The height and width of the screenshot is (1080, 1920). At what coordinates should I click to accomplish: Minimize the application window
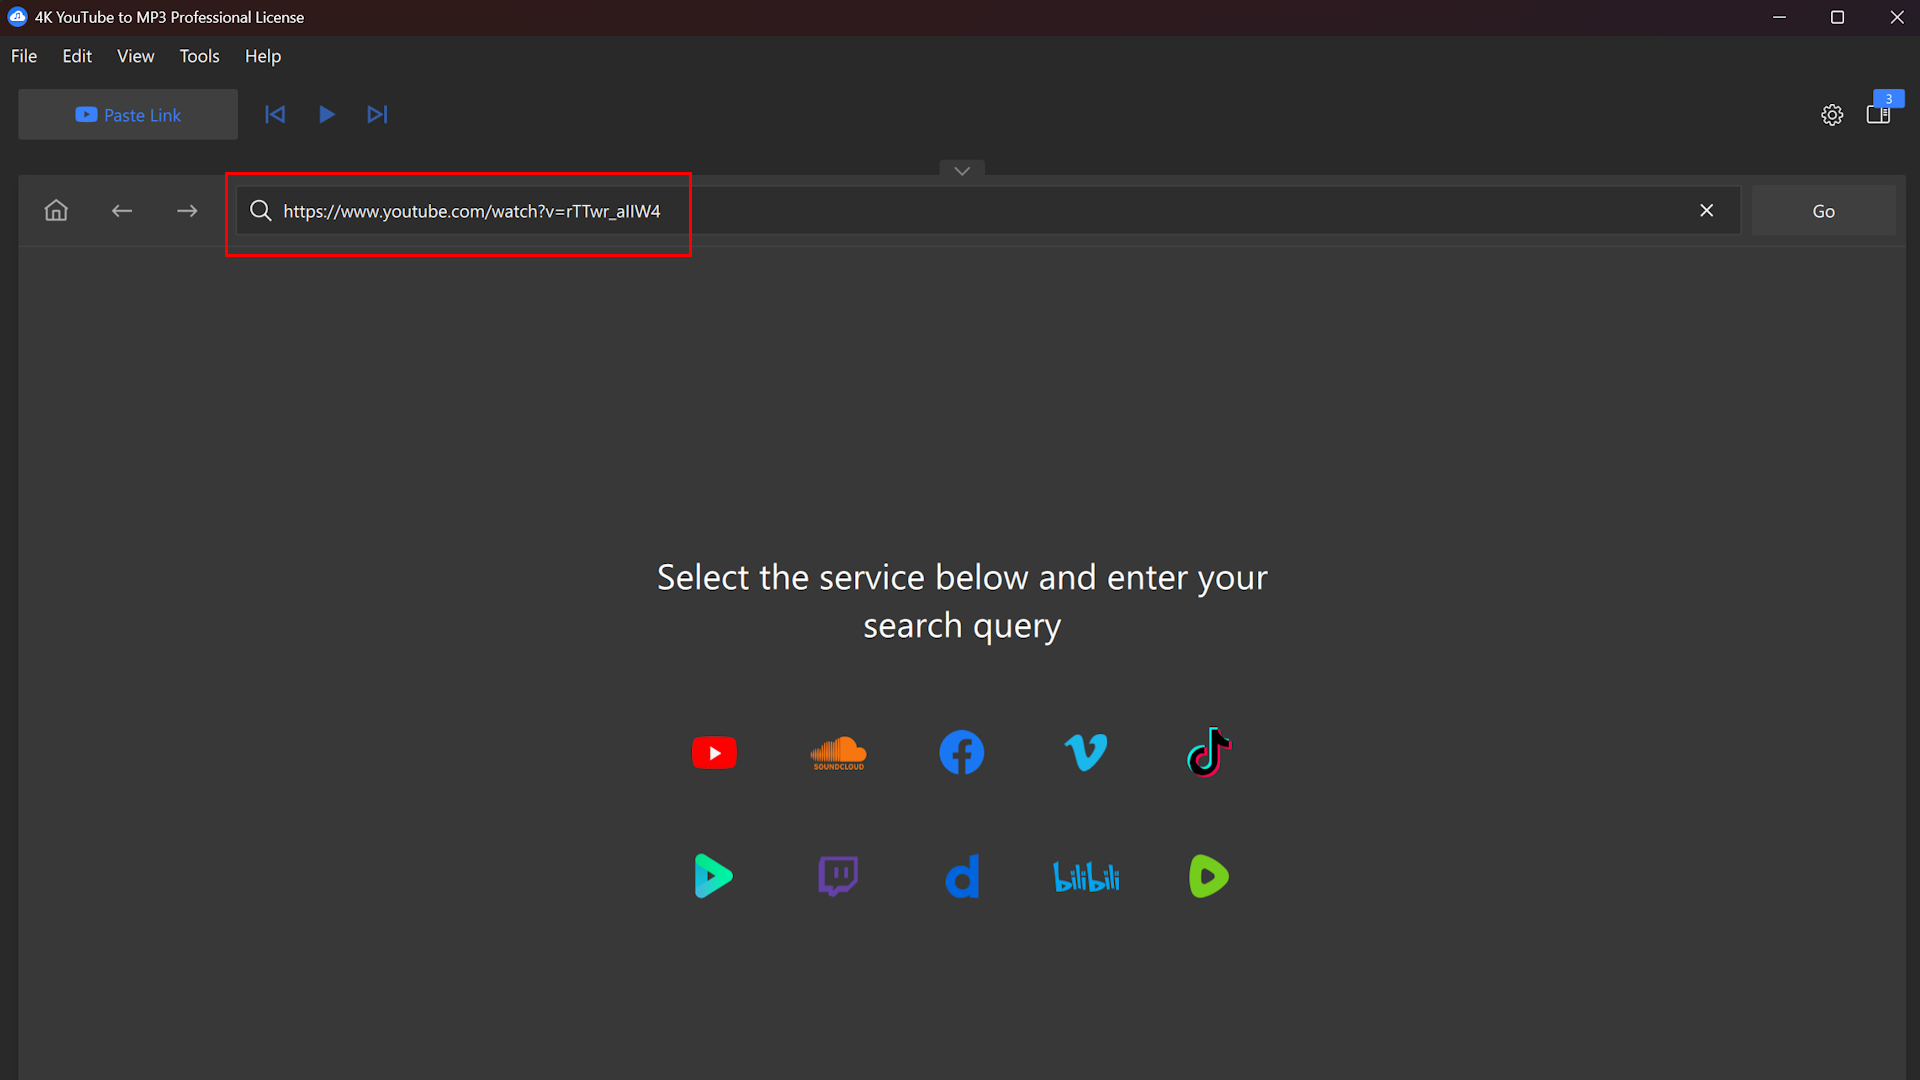click(x=1779, y=17)
